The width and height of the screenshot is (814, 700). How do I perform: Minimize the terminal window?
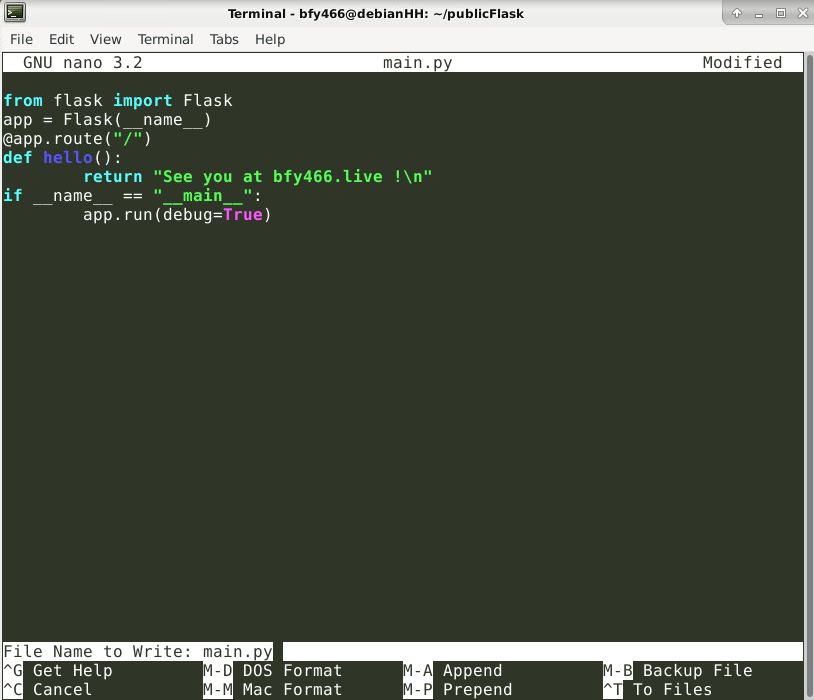pyautogui.click(x=759, y=13)
